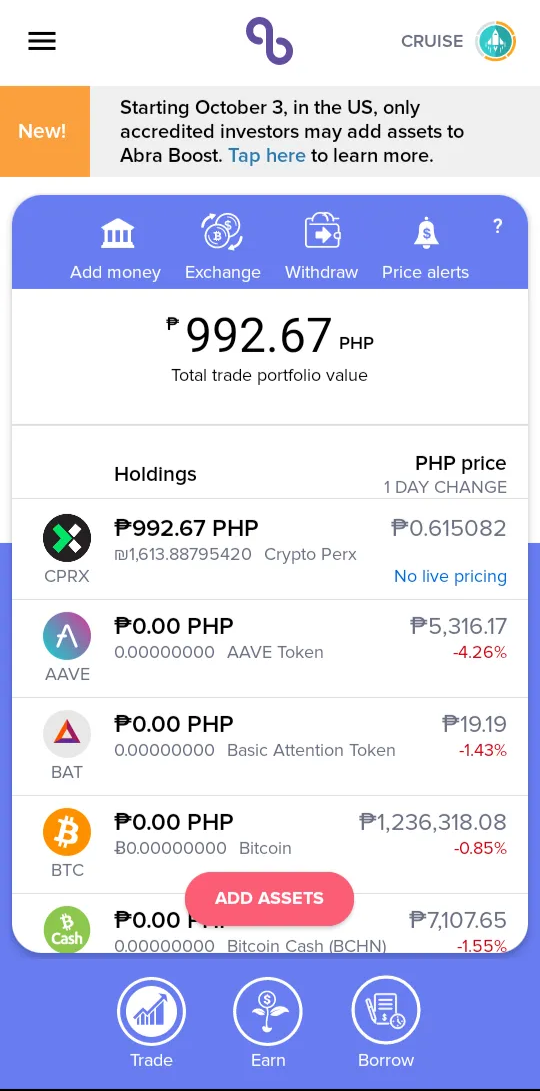Select the Basic Attention Token row
This screenshot has height=1091, width=540.
(270, 746)
